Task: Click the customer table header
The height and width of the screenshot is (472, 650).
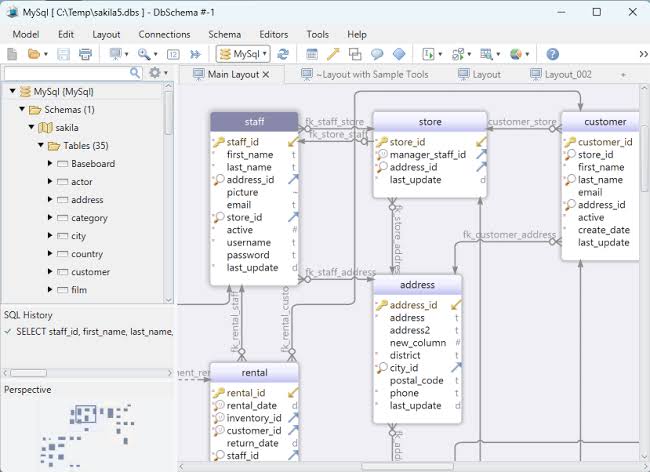Action: (600, 122)
